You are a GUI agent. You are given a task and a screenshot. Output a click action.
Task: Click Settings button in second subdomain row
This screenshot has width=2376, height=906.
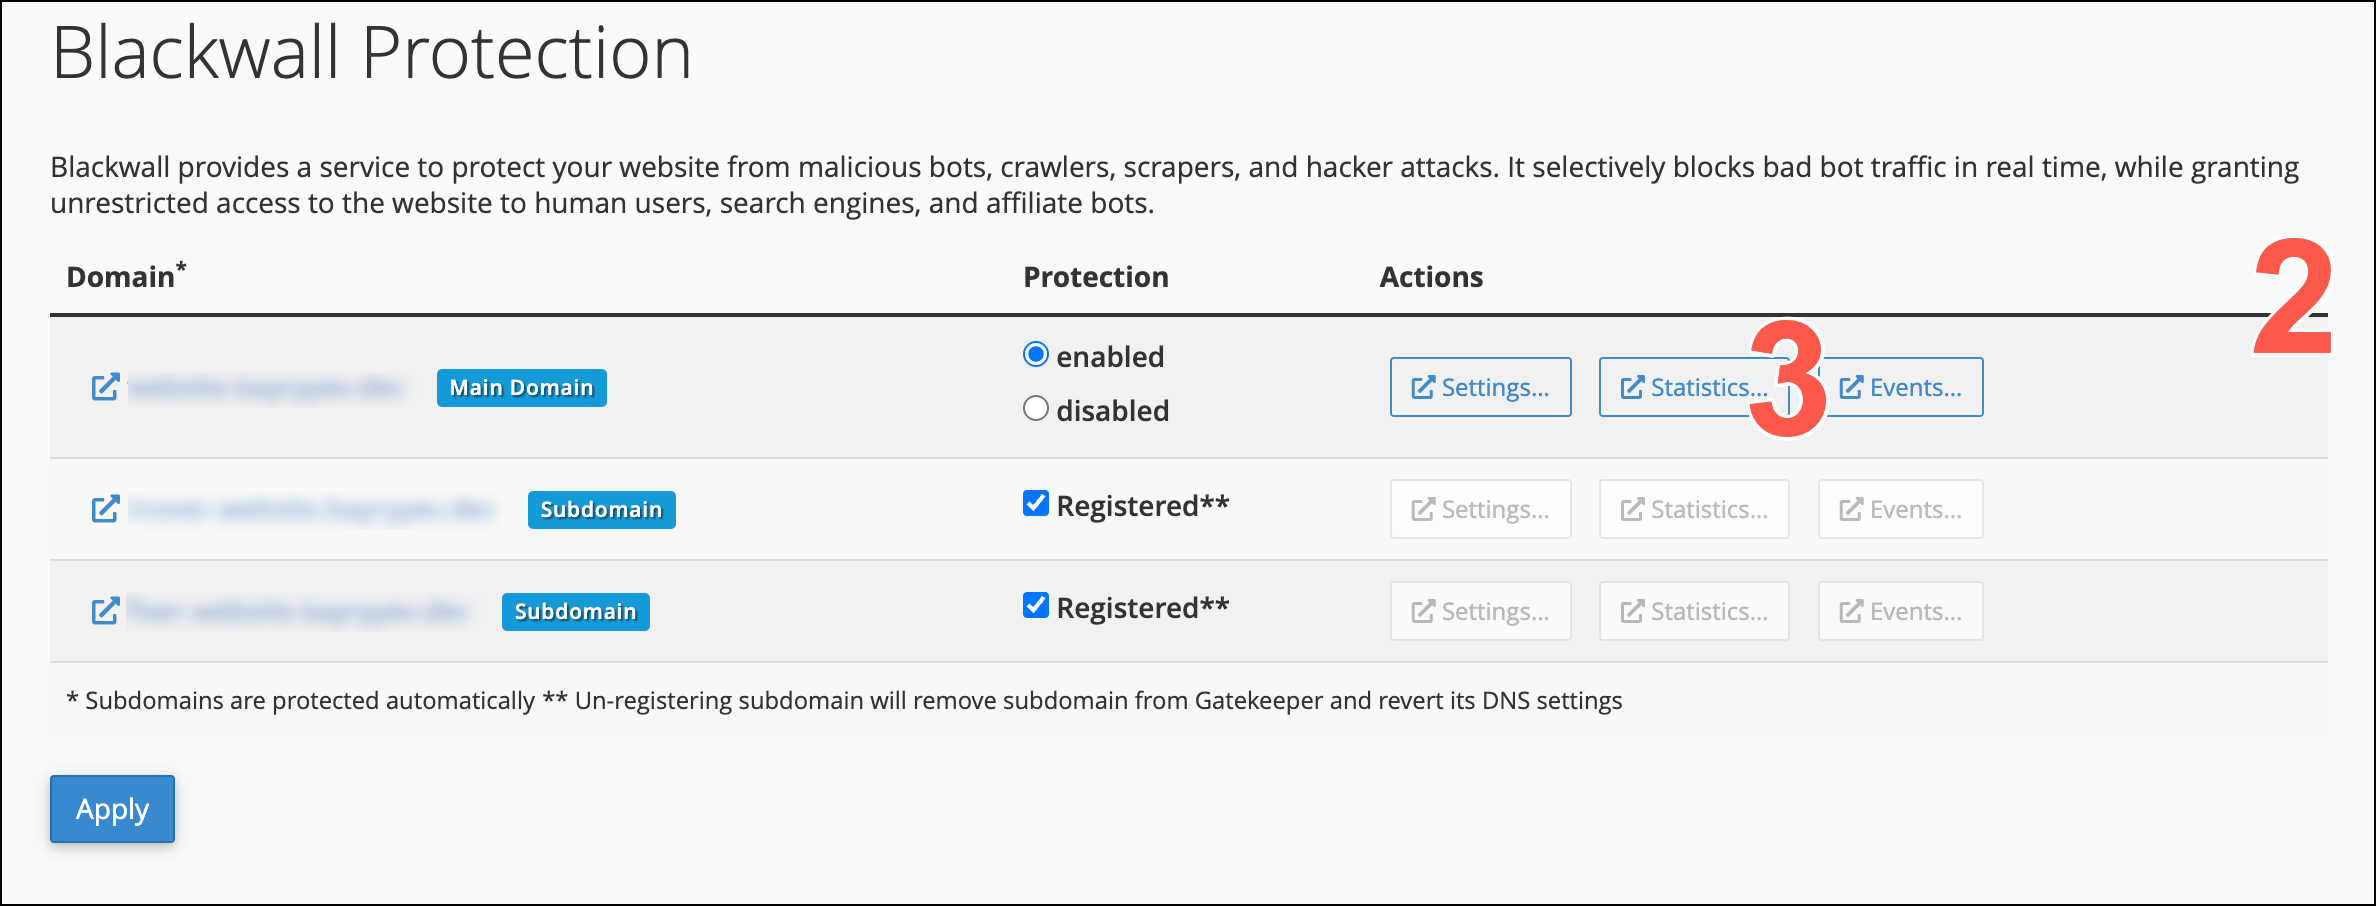(x=1480, y=611)
